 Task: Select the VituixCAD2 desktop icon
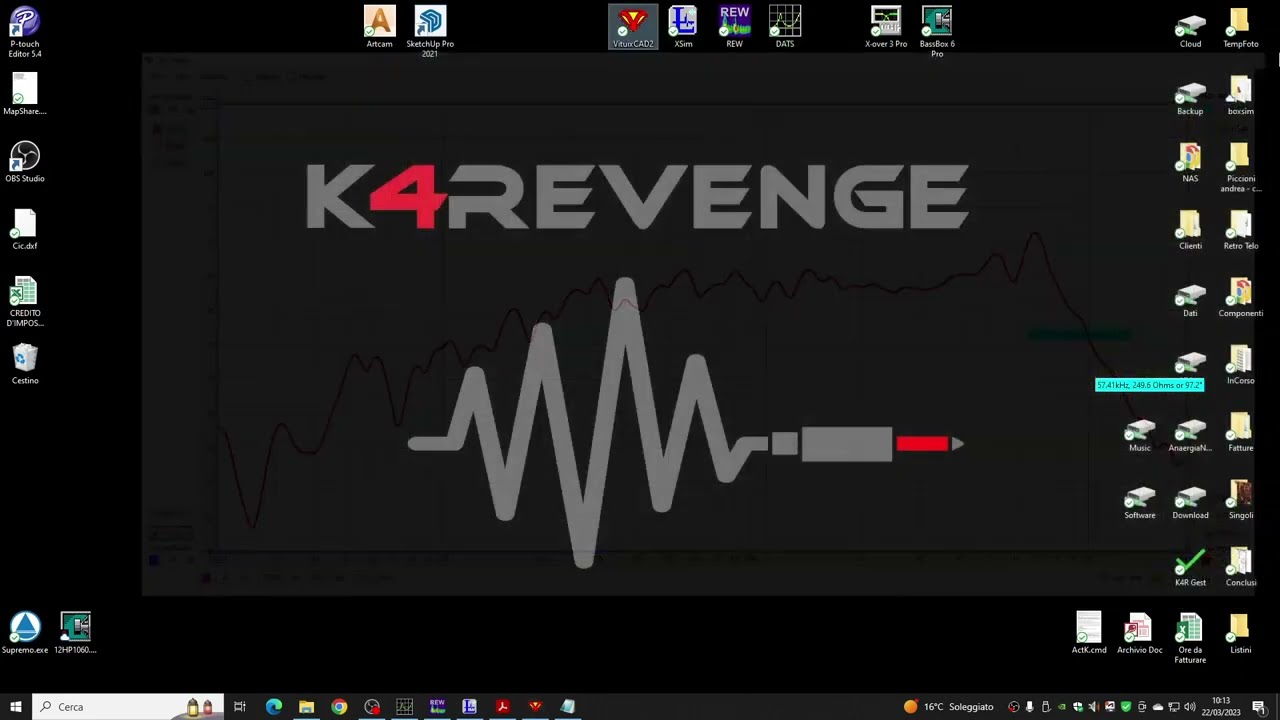pyautogui.click(x=633, y=27)
